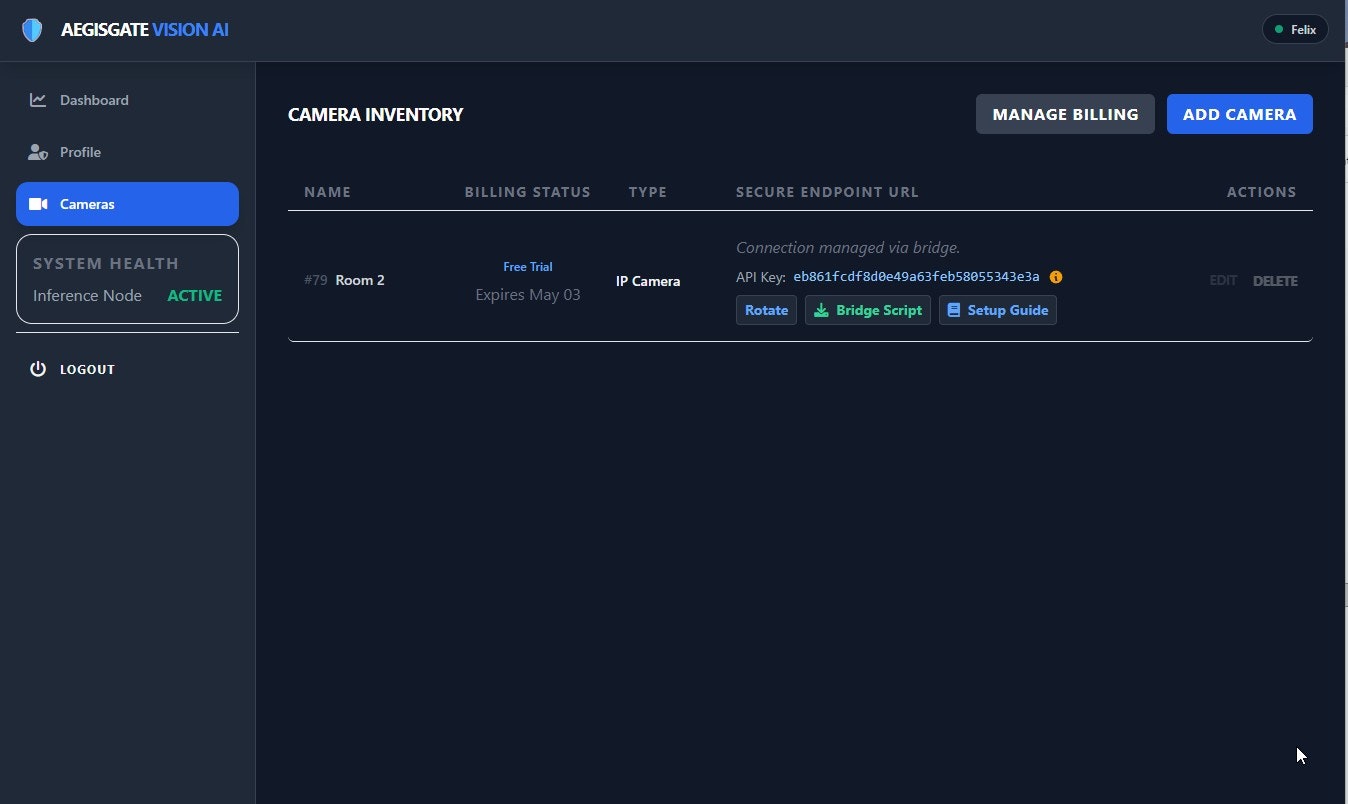
Task: Click the #79 camera ID
Action: [316, 280]
